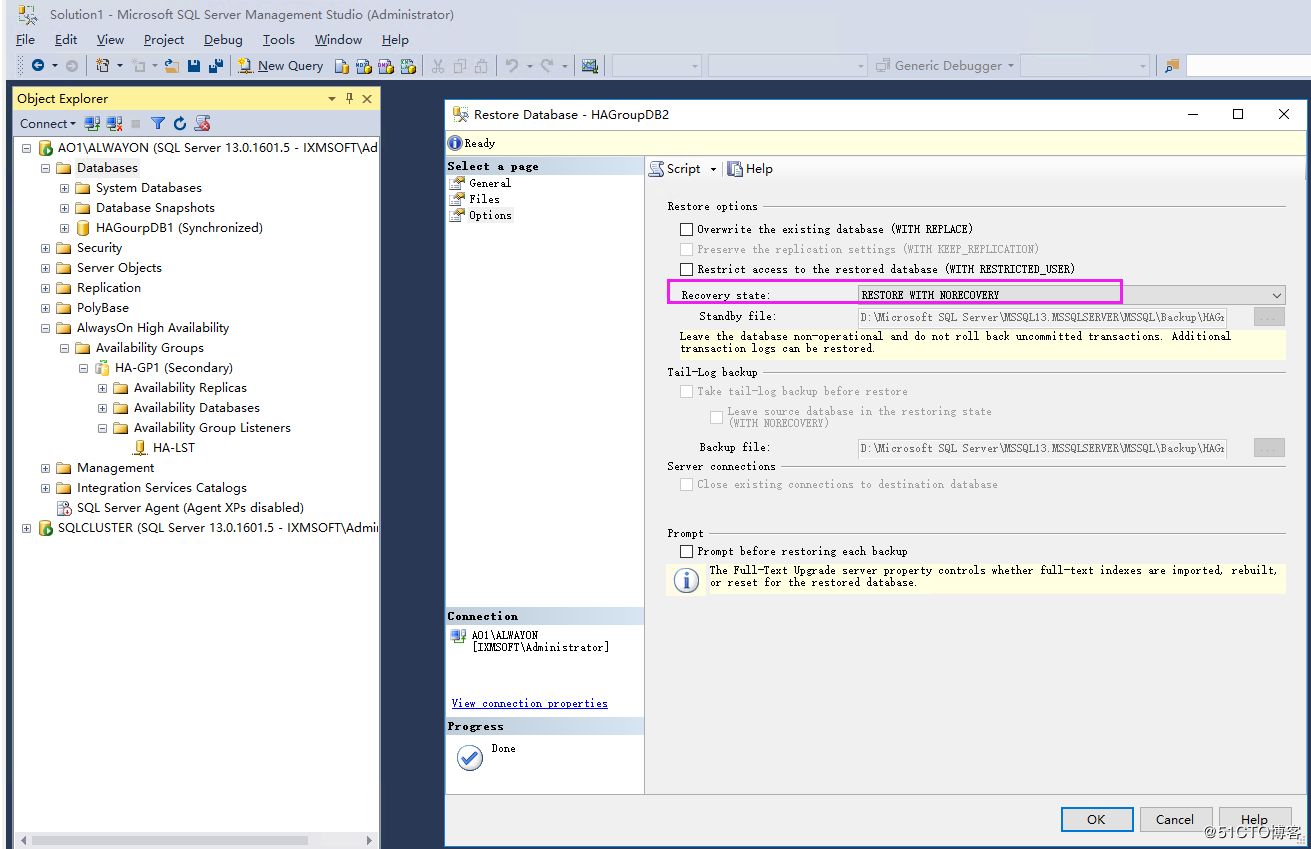Open the New Query toolbar icon
Screen dimensions: 1311x849
280,65
